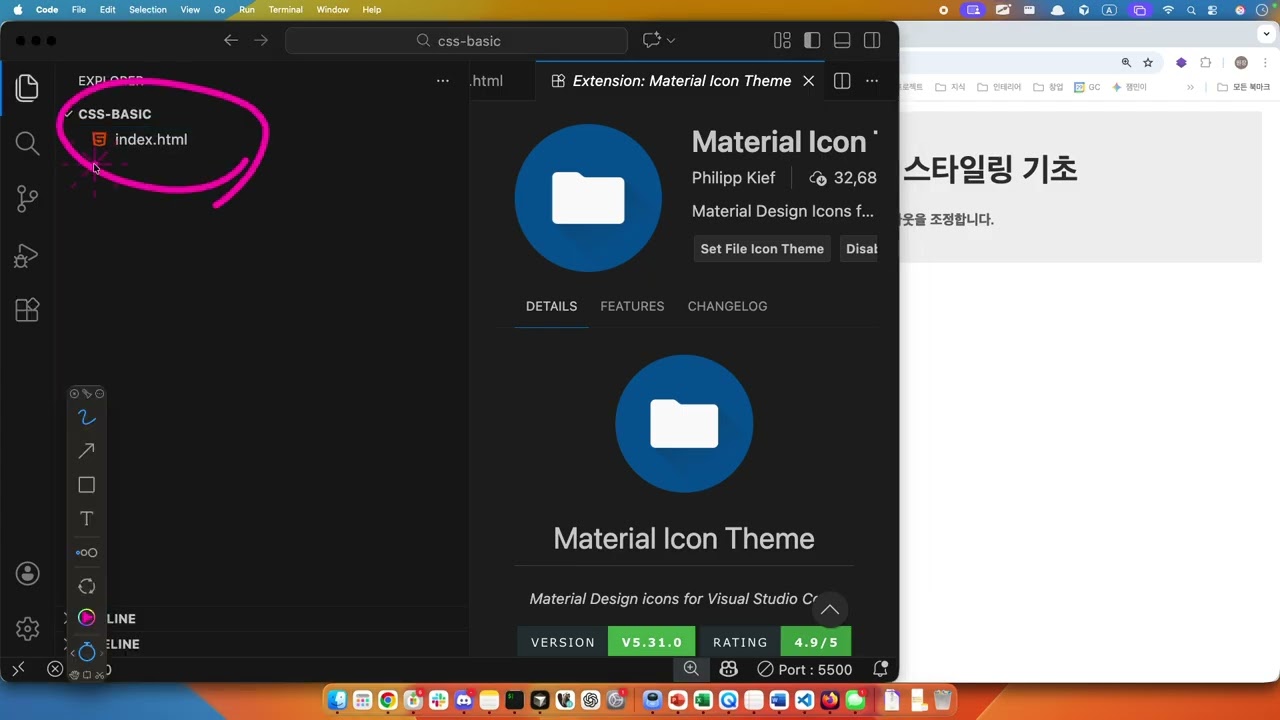1280x720 pixels.
Task: Select the freehand pen drawing tool
Action: (x=87, y=417)
